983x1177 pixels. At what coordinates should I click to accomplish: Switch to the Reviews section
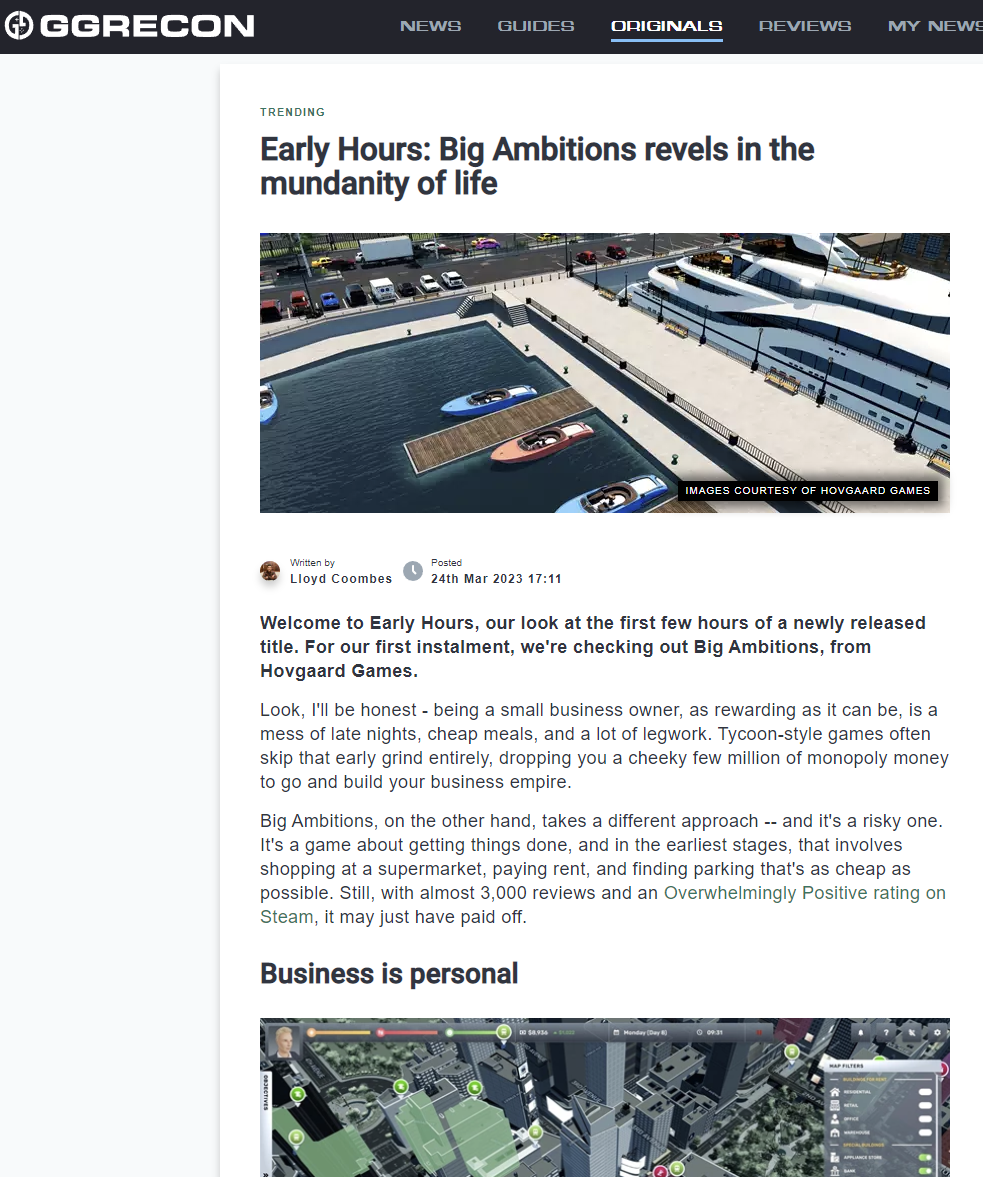pyautogui.click(x=805, y=26)
